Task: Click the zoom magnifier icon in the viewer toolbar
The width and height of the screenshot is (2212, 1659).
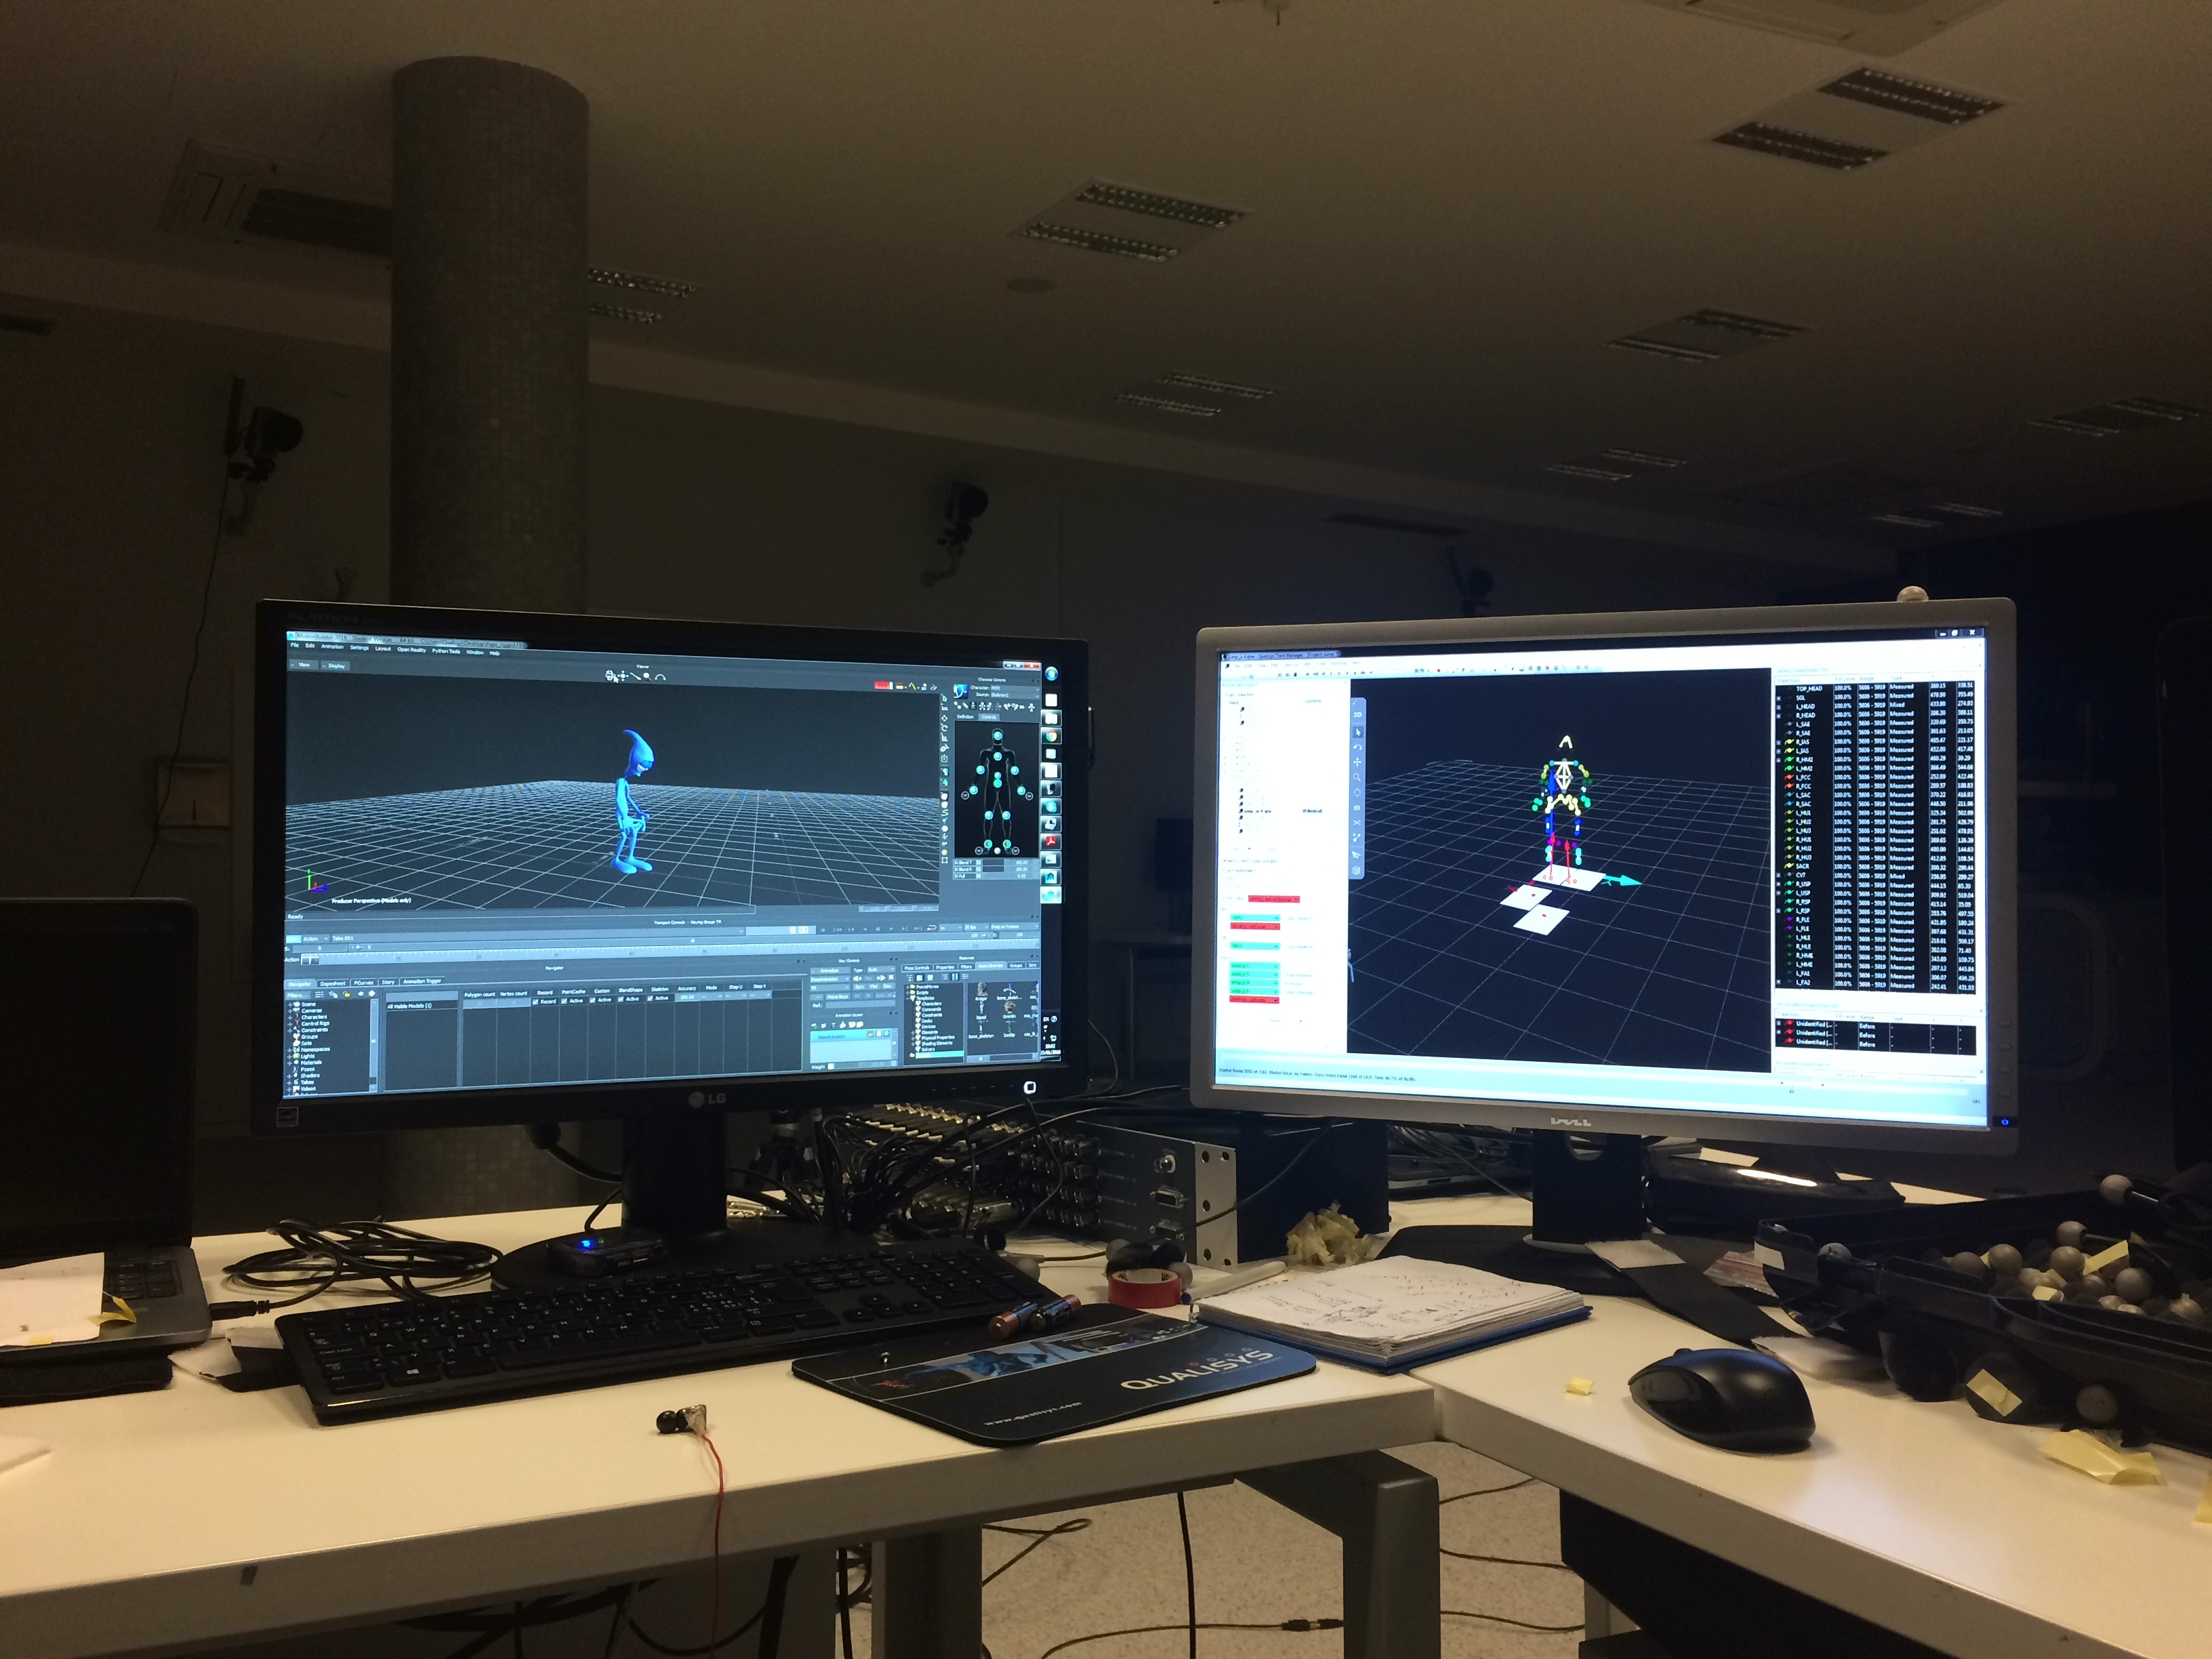Action: tap(648, 677)
